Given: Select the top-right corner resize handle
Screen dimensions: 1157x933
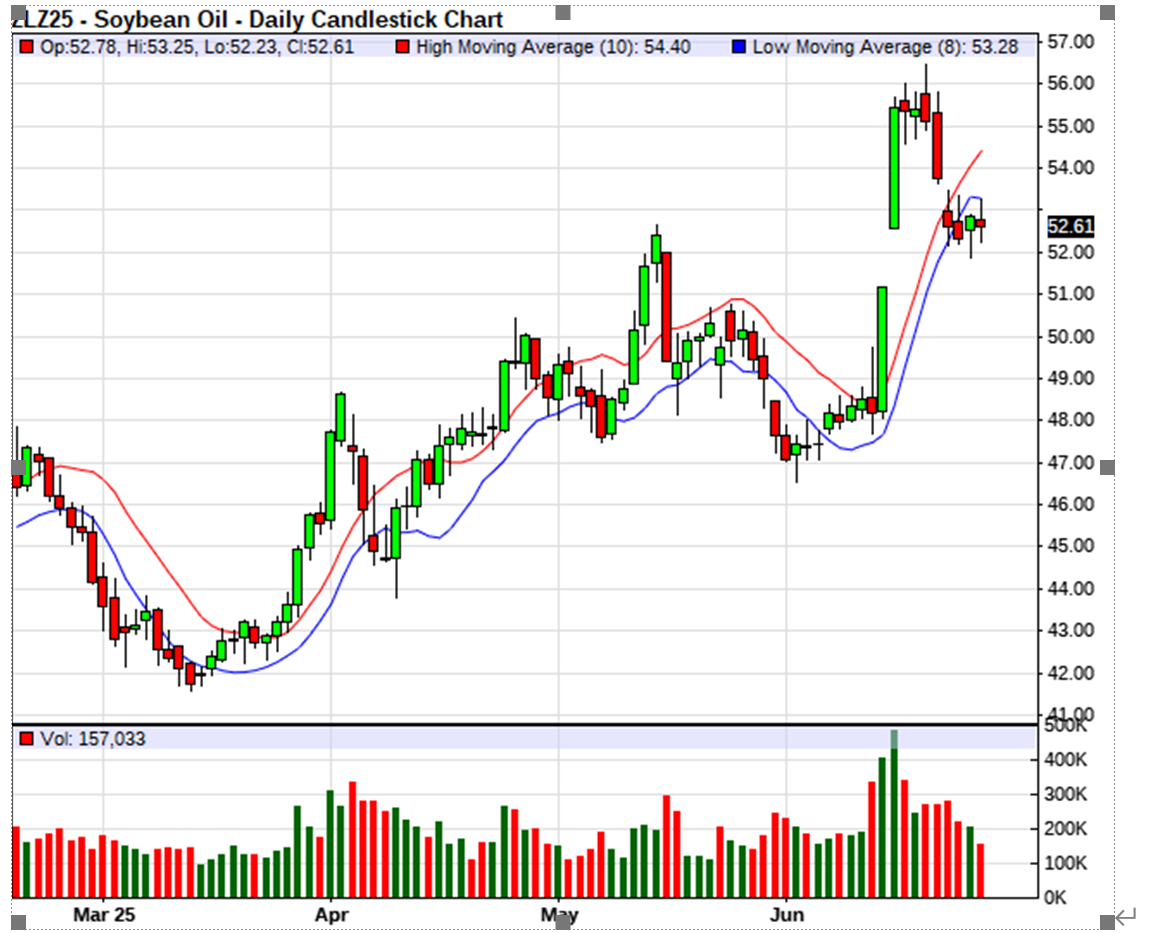Looking at the screenshot, I should tap(1107, 12).
